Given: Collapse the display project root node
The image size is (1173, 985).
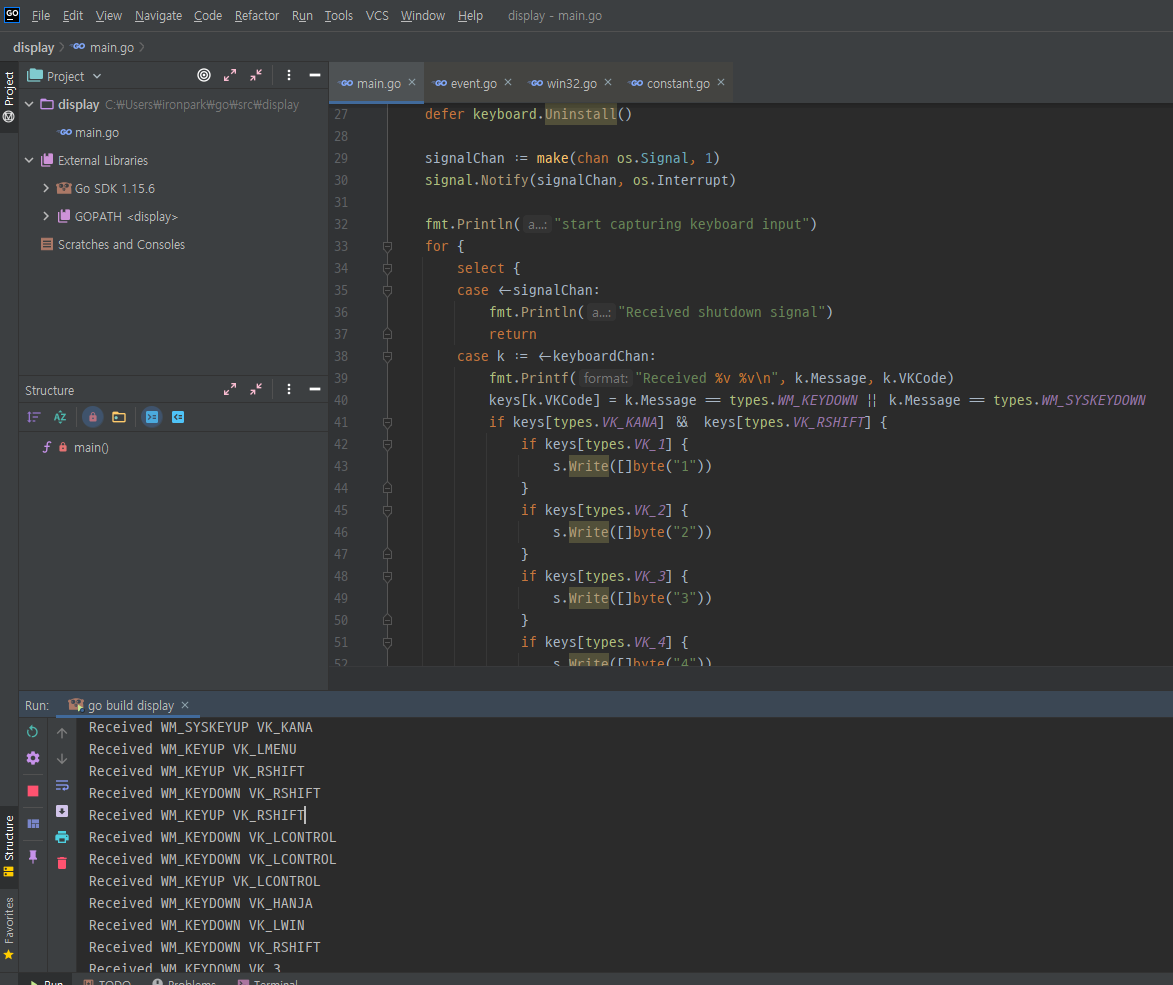Looking at the screenshot, I should pyautogui.click(x=29, y=105).
